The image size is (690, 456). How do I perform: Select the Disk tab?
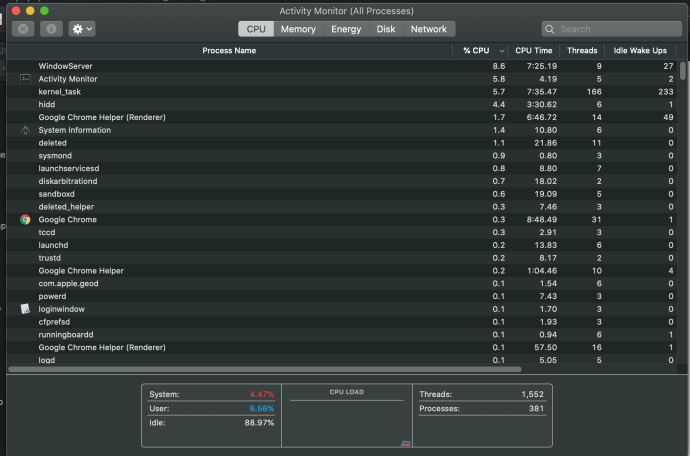pos(386,29)
